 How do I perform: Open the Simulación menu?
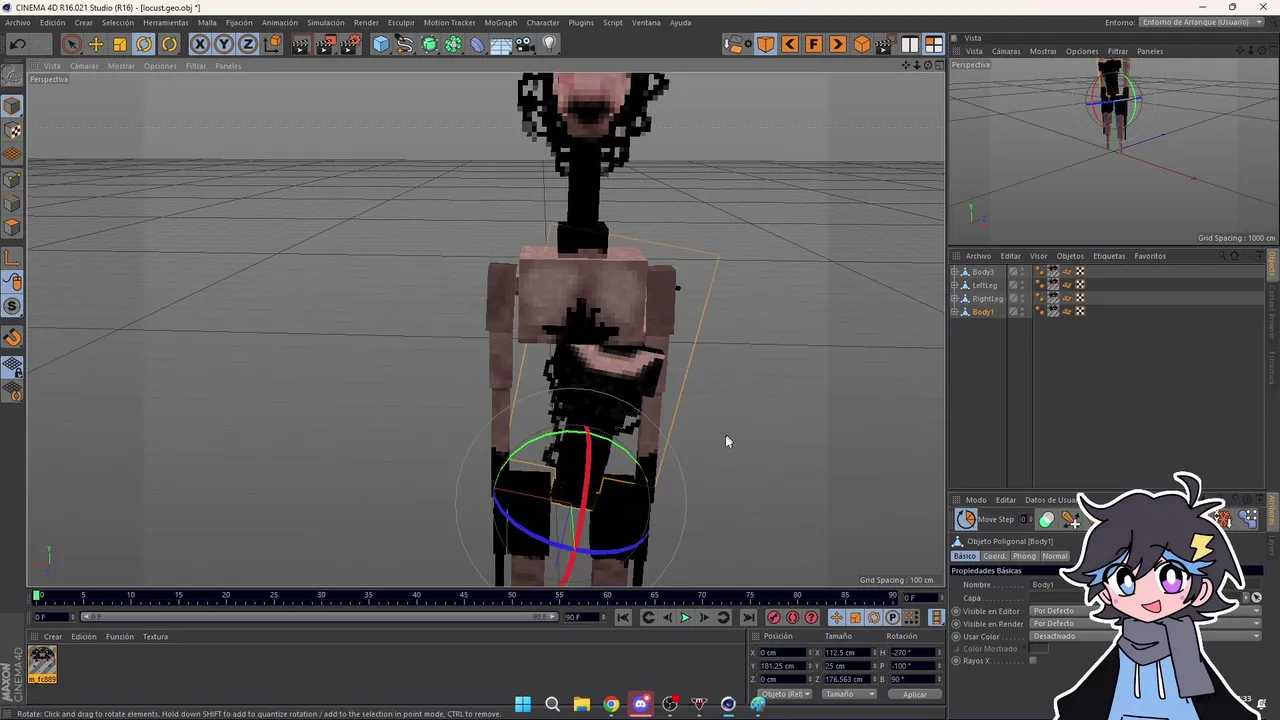point(326,22)
